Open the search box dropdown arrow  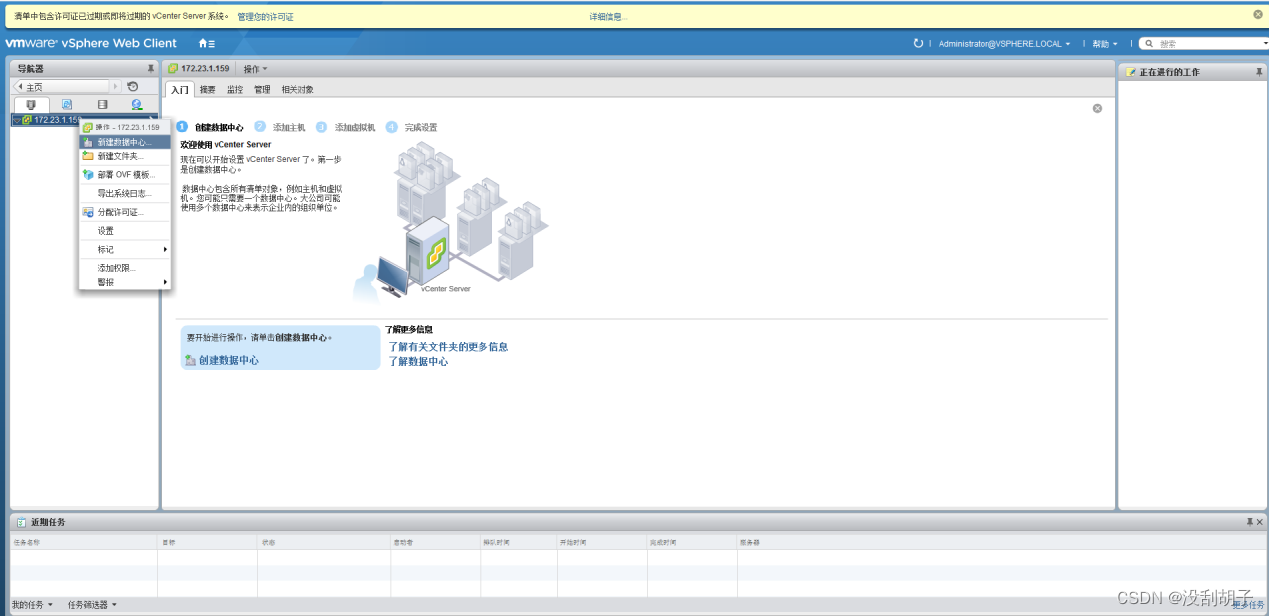tap(1265, 44)
